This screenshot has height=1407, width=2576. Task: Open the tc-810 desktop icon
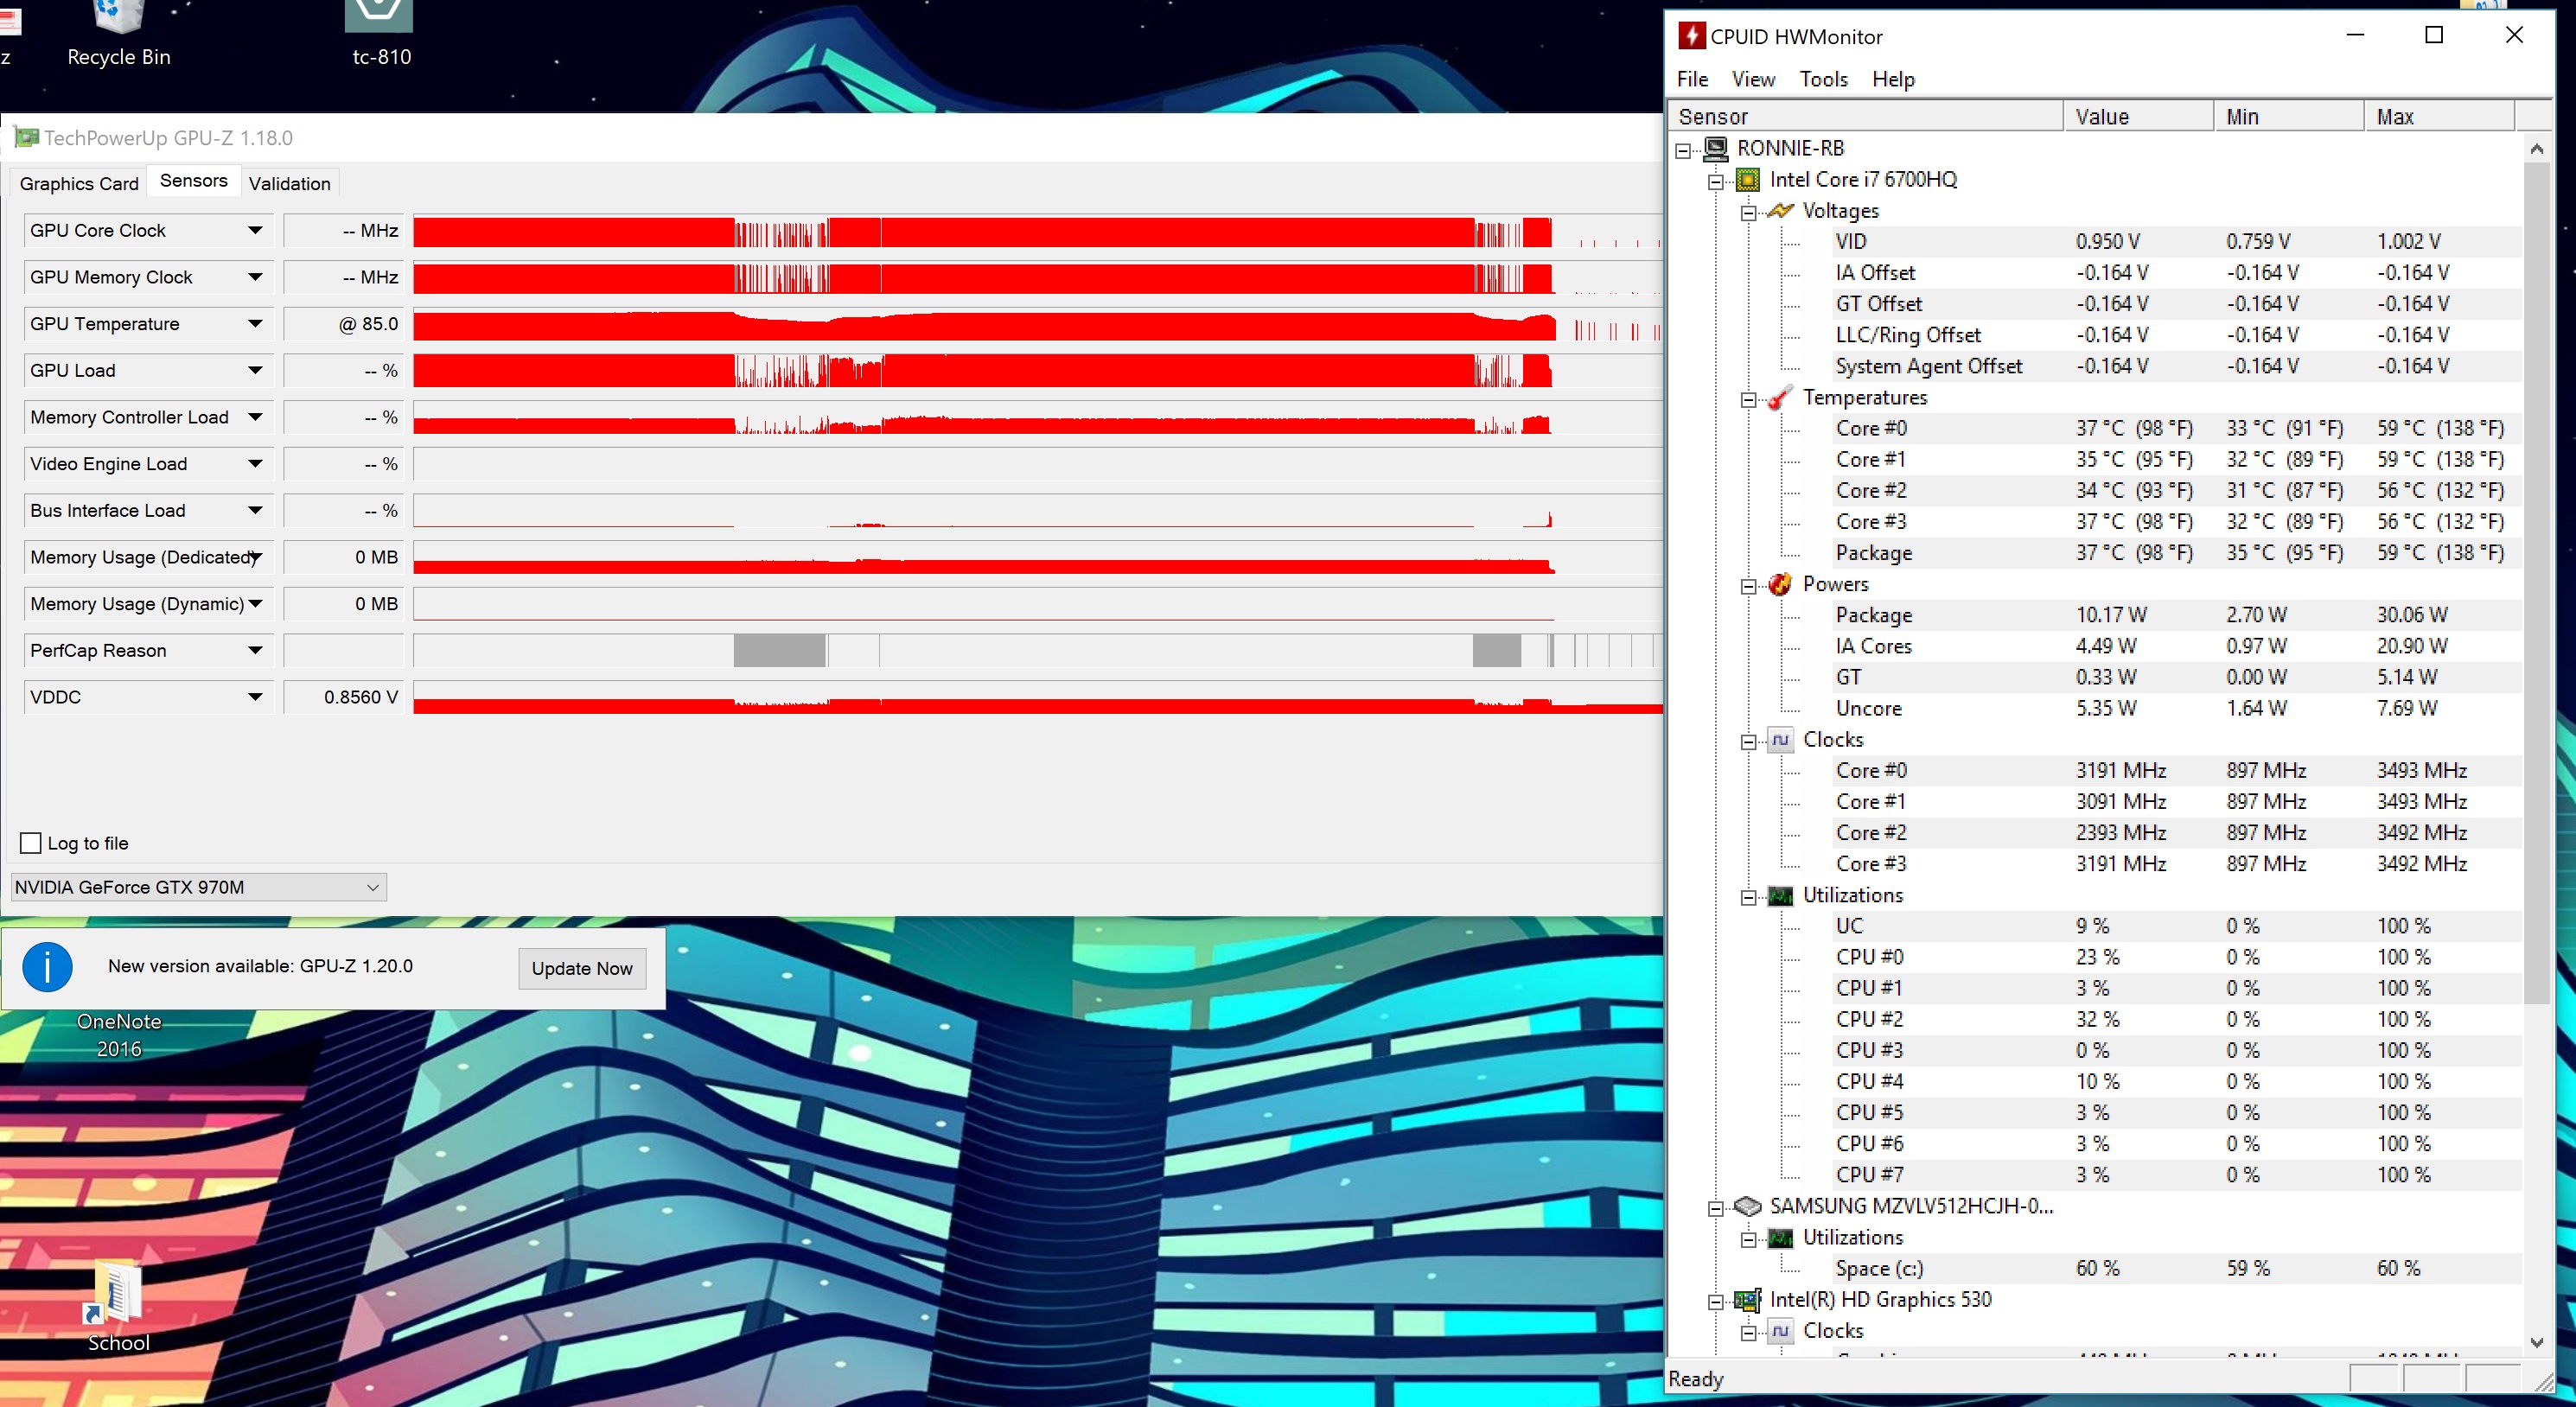381,33
